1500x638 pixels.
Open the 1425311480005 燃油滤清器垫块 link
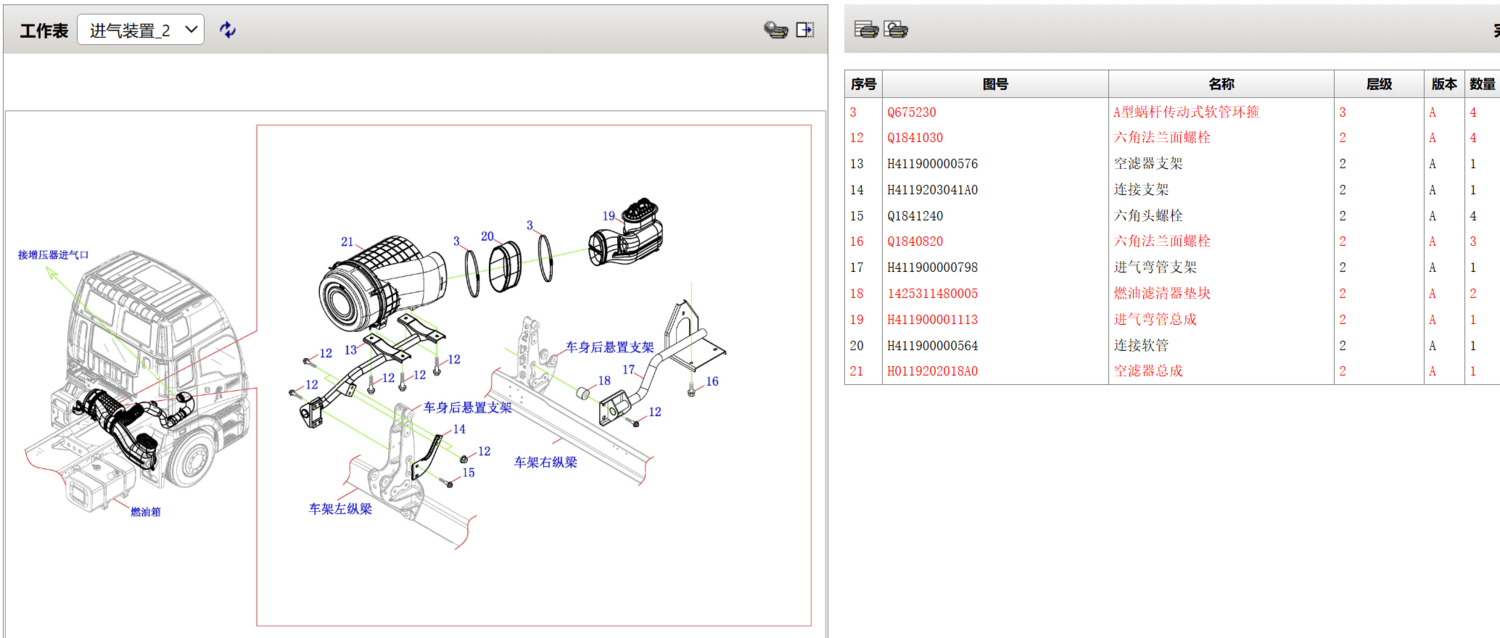pyautogui.click(x=934, y=293)
